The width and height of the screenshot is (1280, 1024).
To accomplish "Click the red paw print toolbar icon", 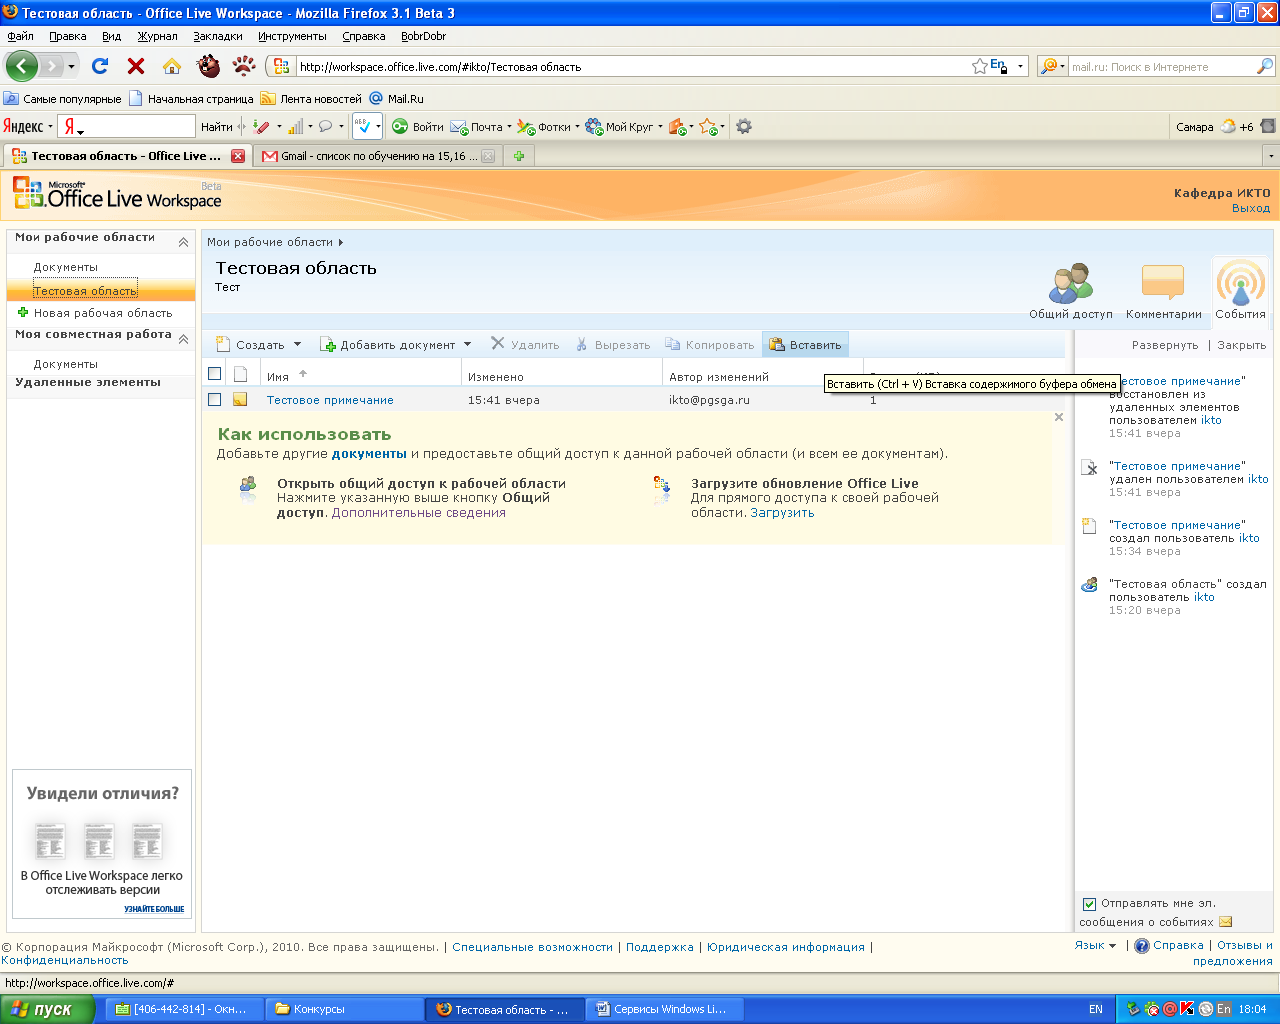I will 244,66.
